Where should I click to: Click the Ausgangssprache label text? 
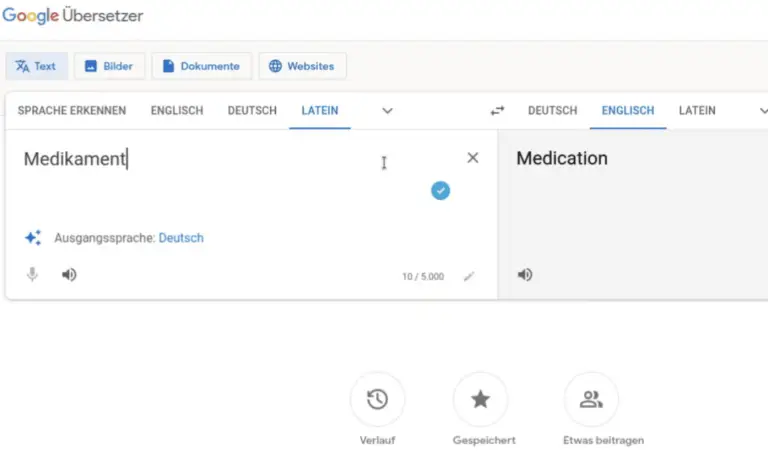pyautogui.click(x=104, y=238)
